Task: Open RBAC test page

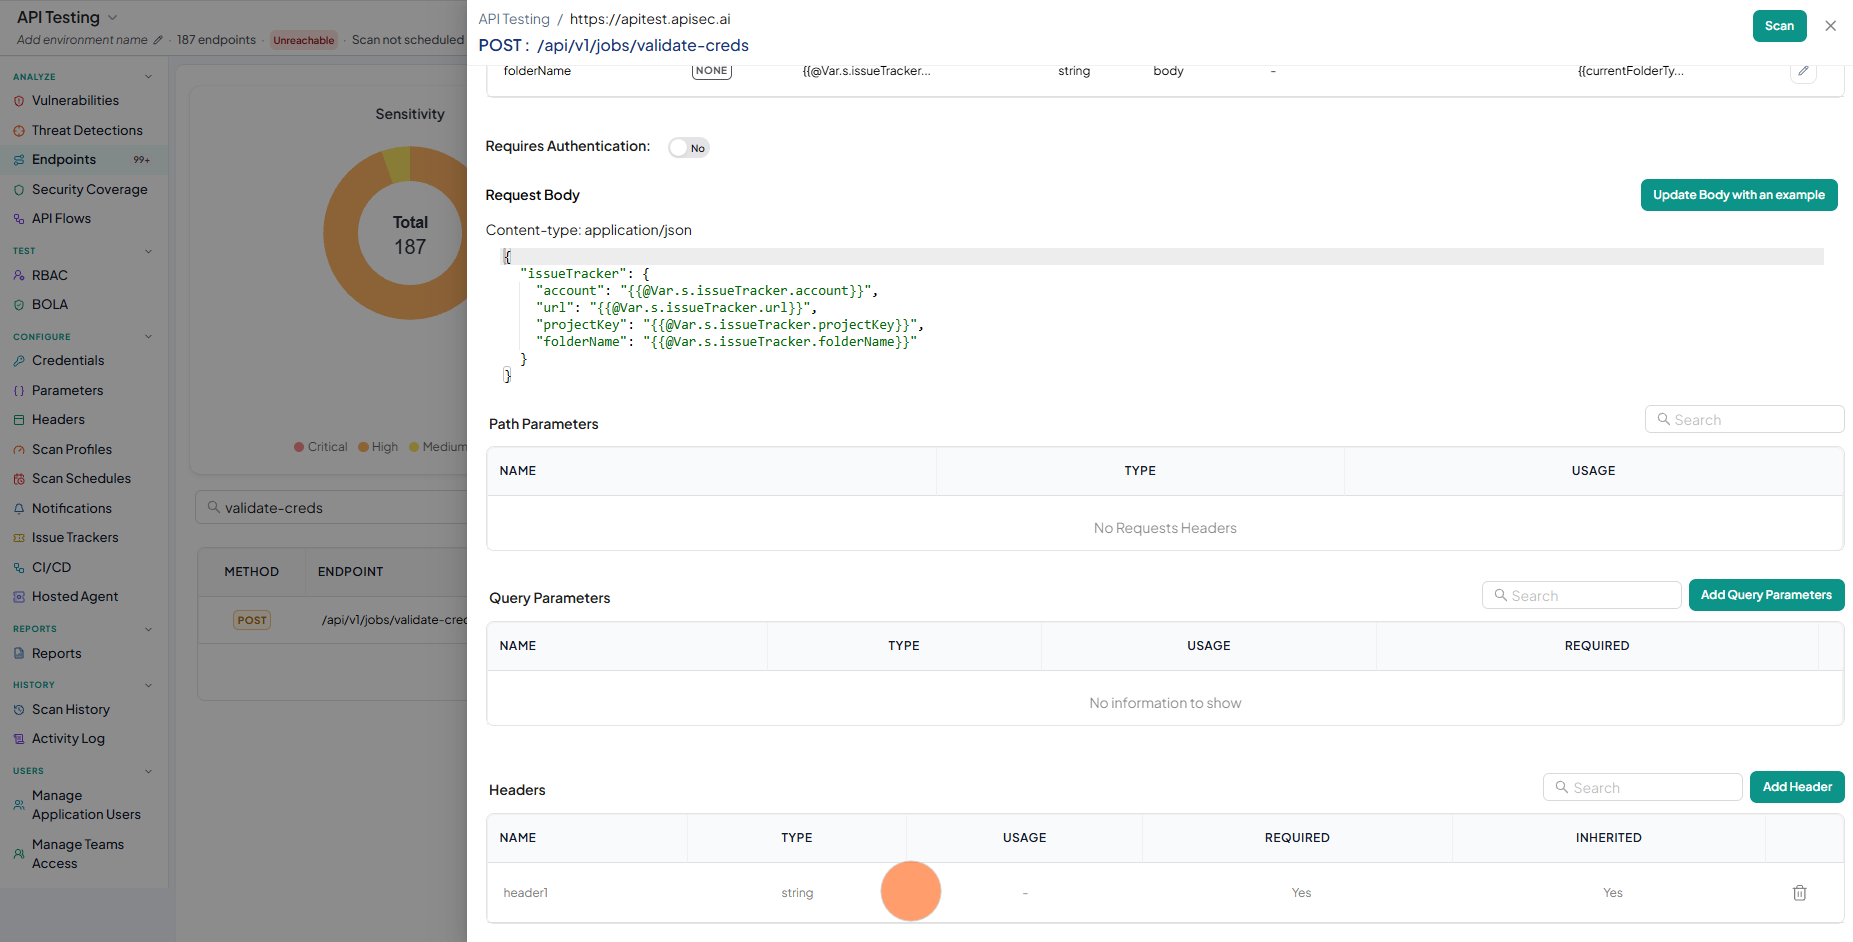Action: [50, 276]
